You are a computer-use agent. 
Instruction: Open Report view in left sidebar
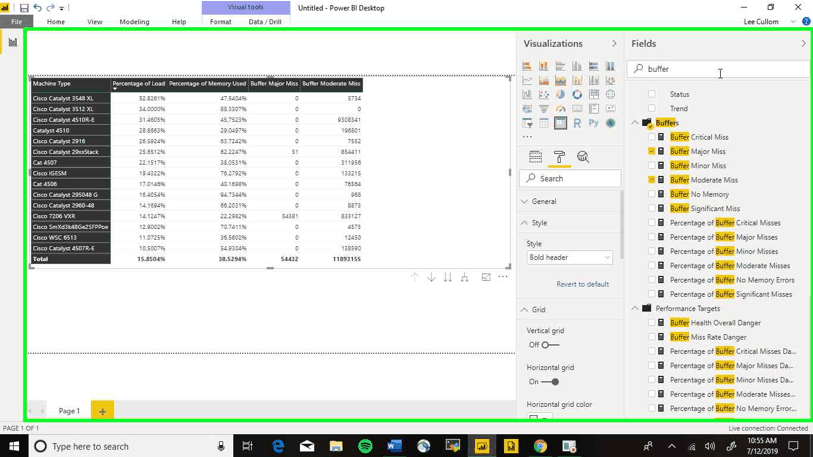pyautogui.click(x=12, y=43)
